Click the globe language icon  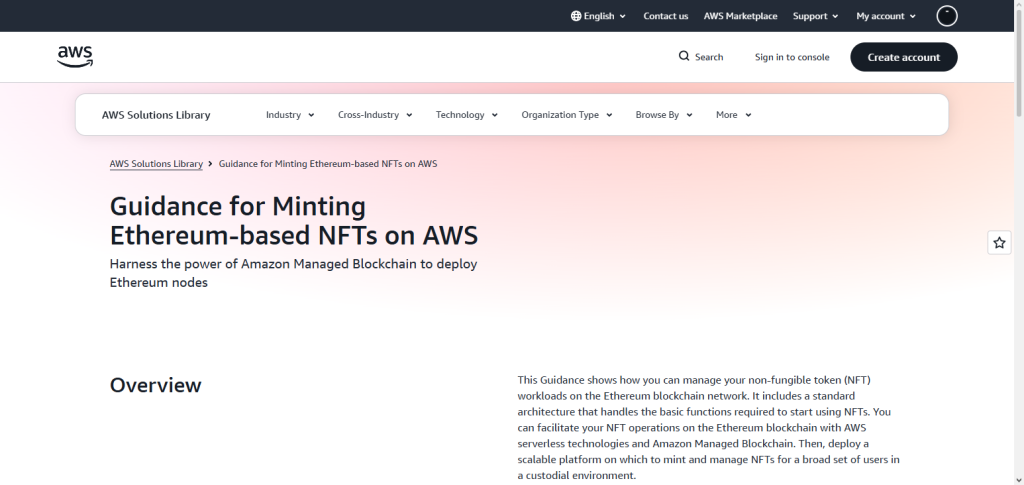576,16
